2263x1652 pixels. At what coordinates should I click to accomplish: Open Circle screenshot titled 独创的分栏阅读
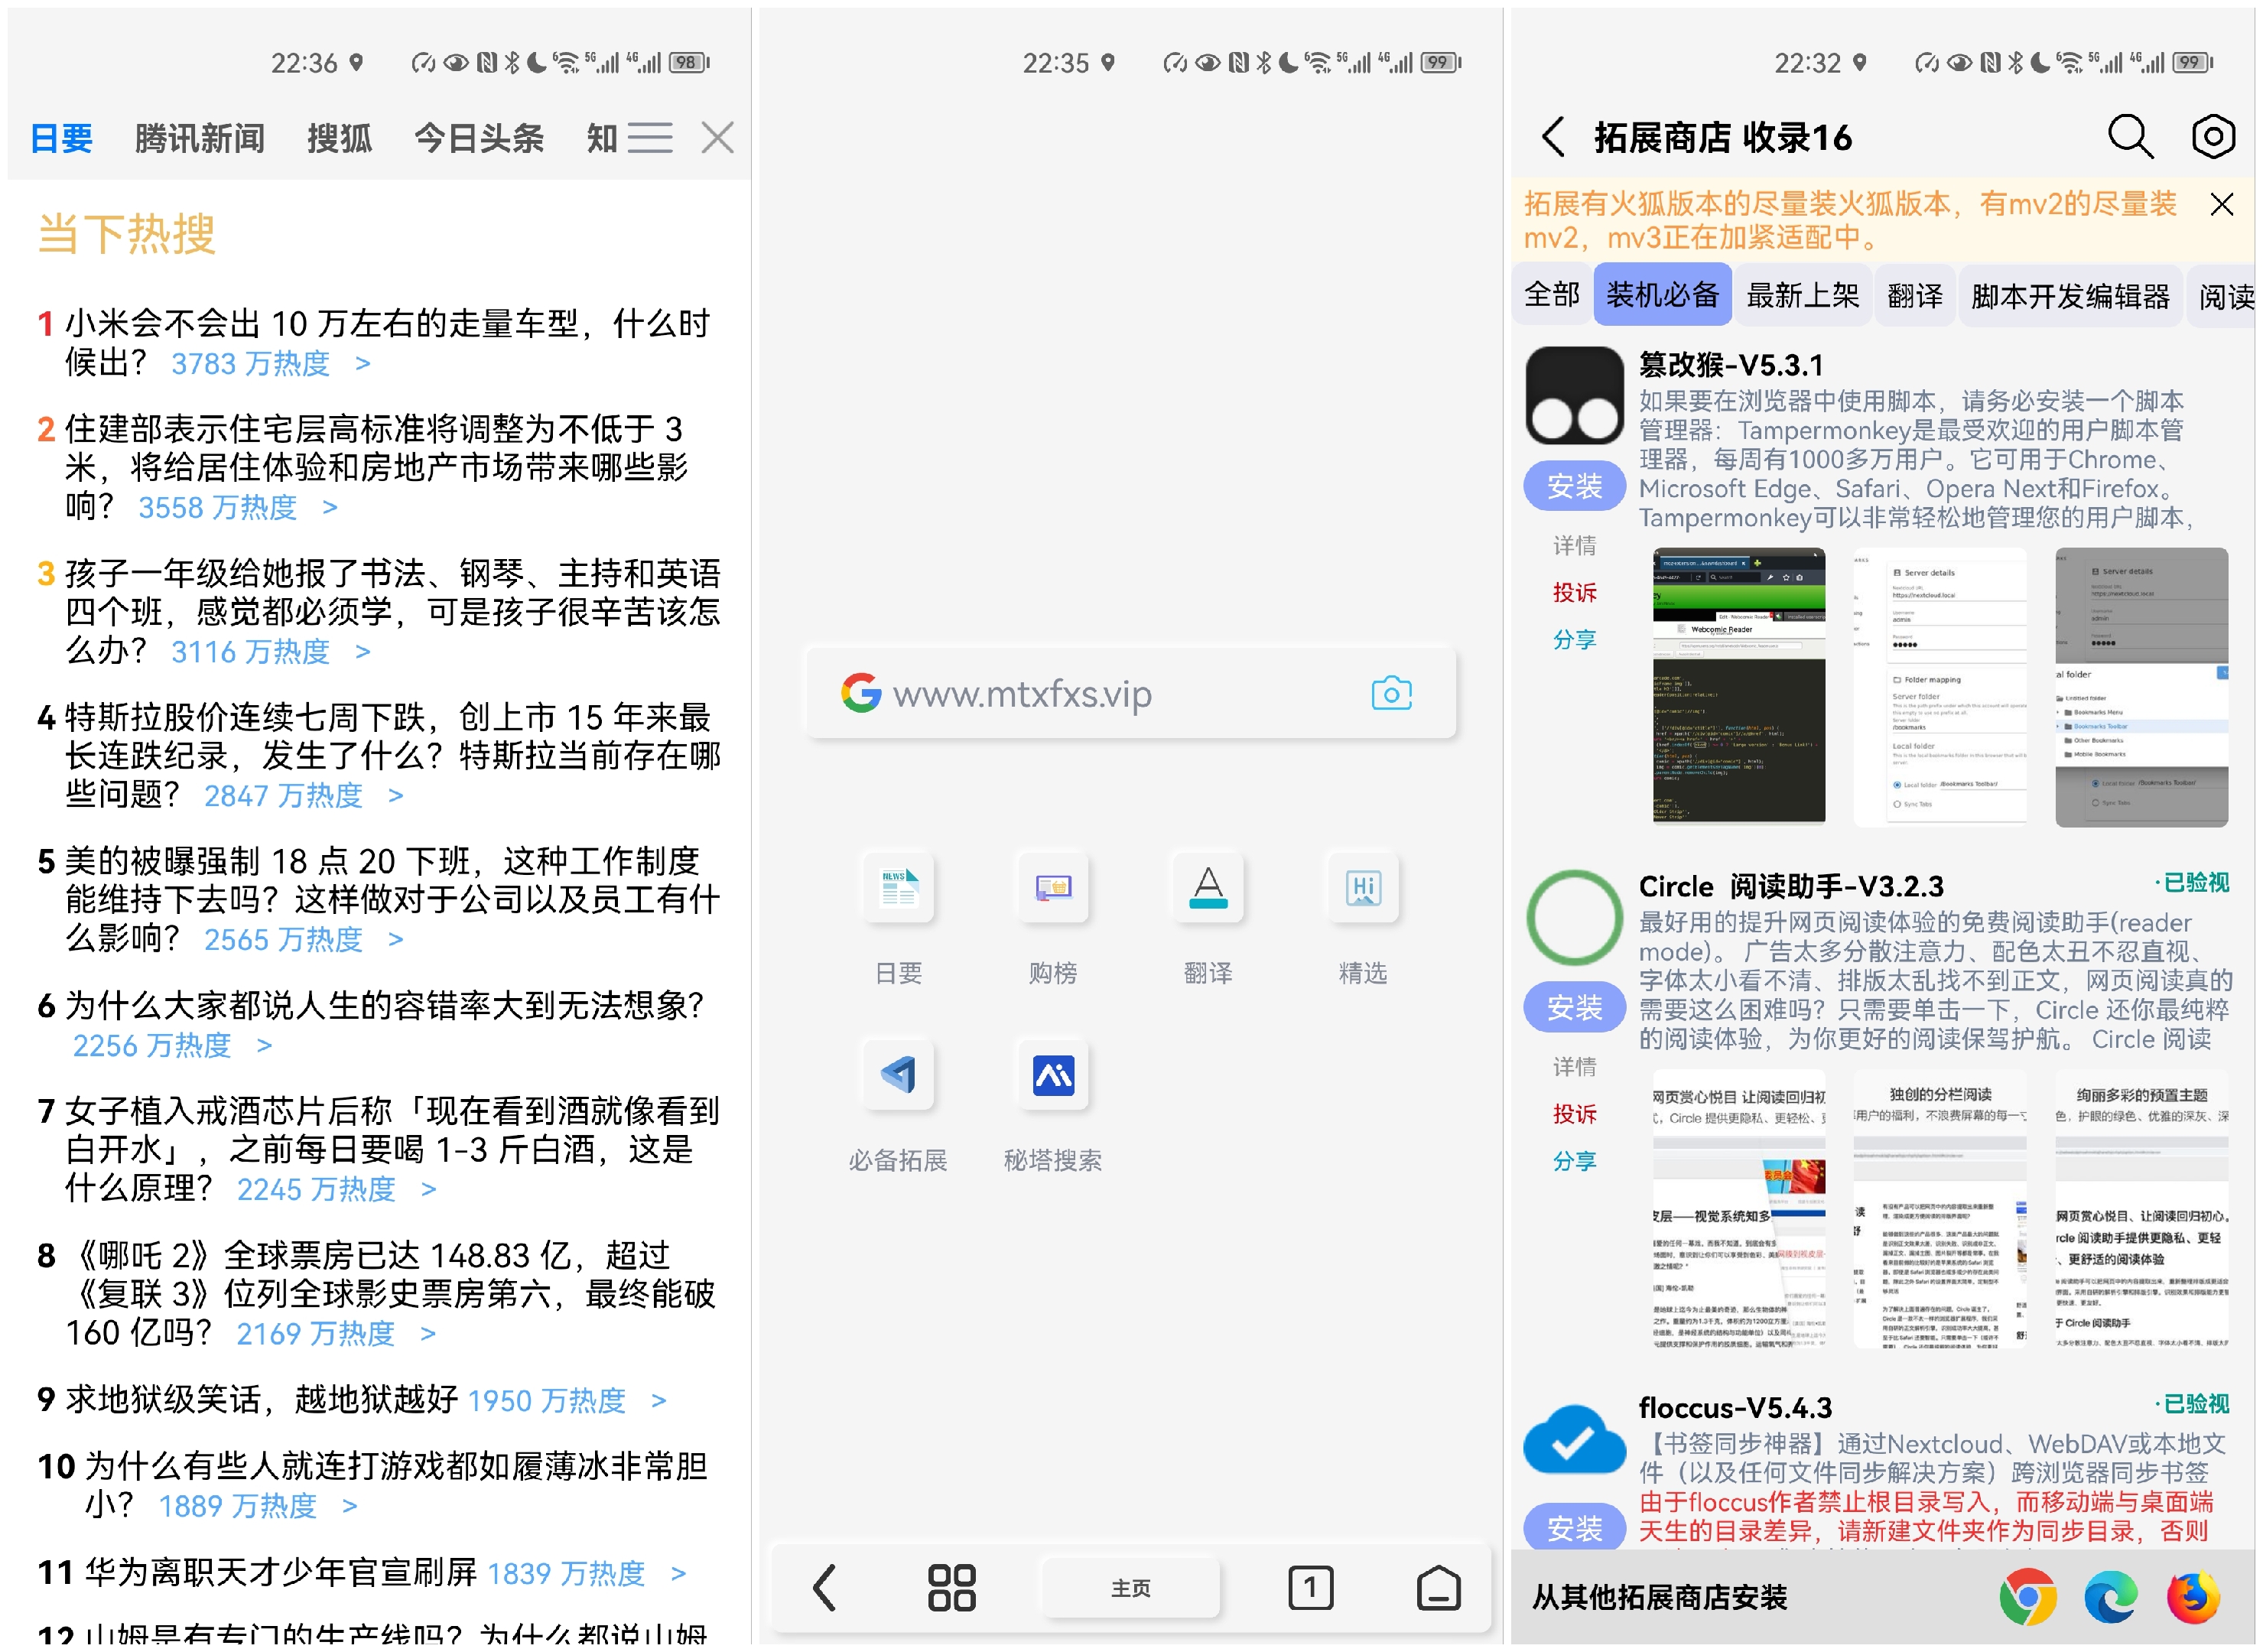(1940, 1209)
